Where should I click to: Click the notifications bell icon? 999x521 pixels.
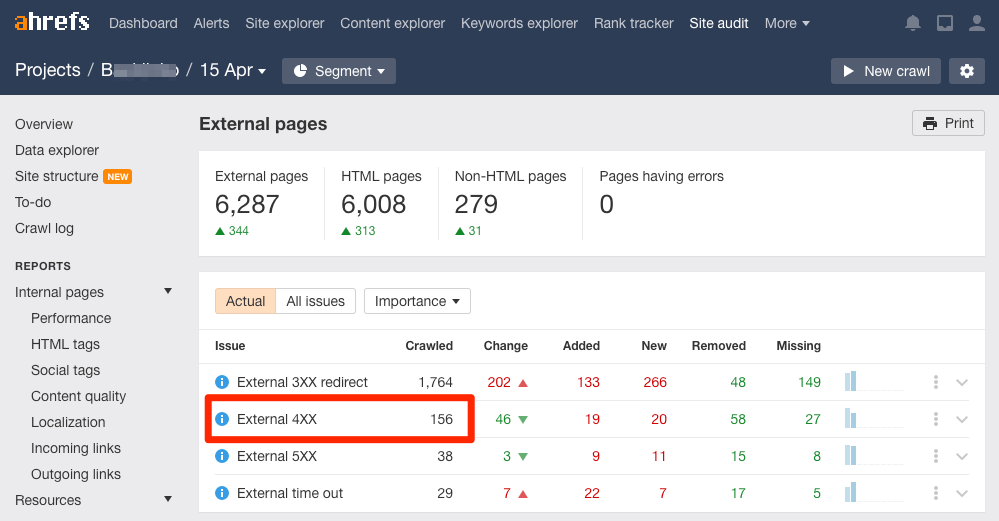pyautogui.click(x=912, y=23)
